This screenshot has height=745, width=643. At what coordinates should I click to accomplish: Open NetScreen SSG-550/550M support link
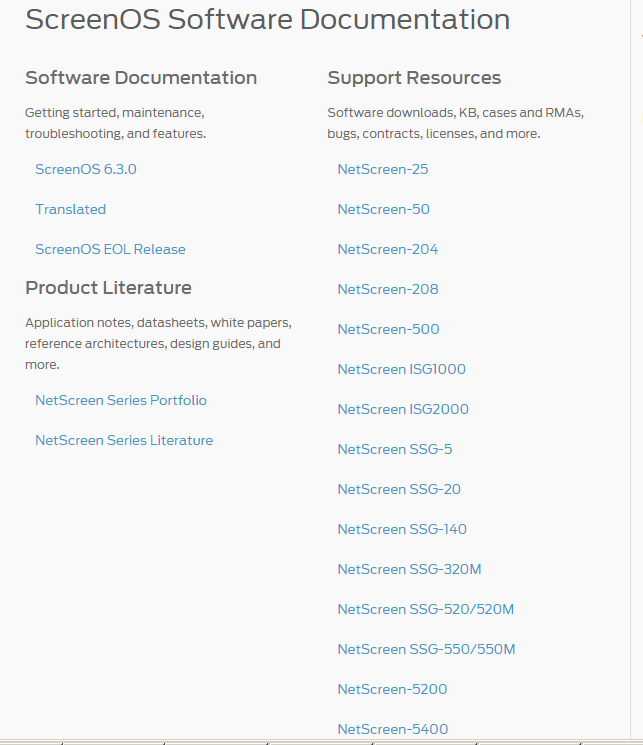click(x=426, y=649)
